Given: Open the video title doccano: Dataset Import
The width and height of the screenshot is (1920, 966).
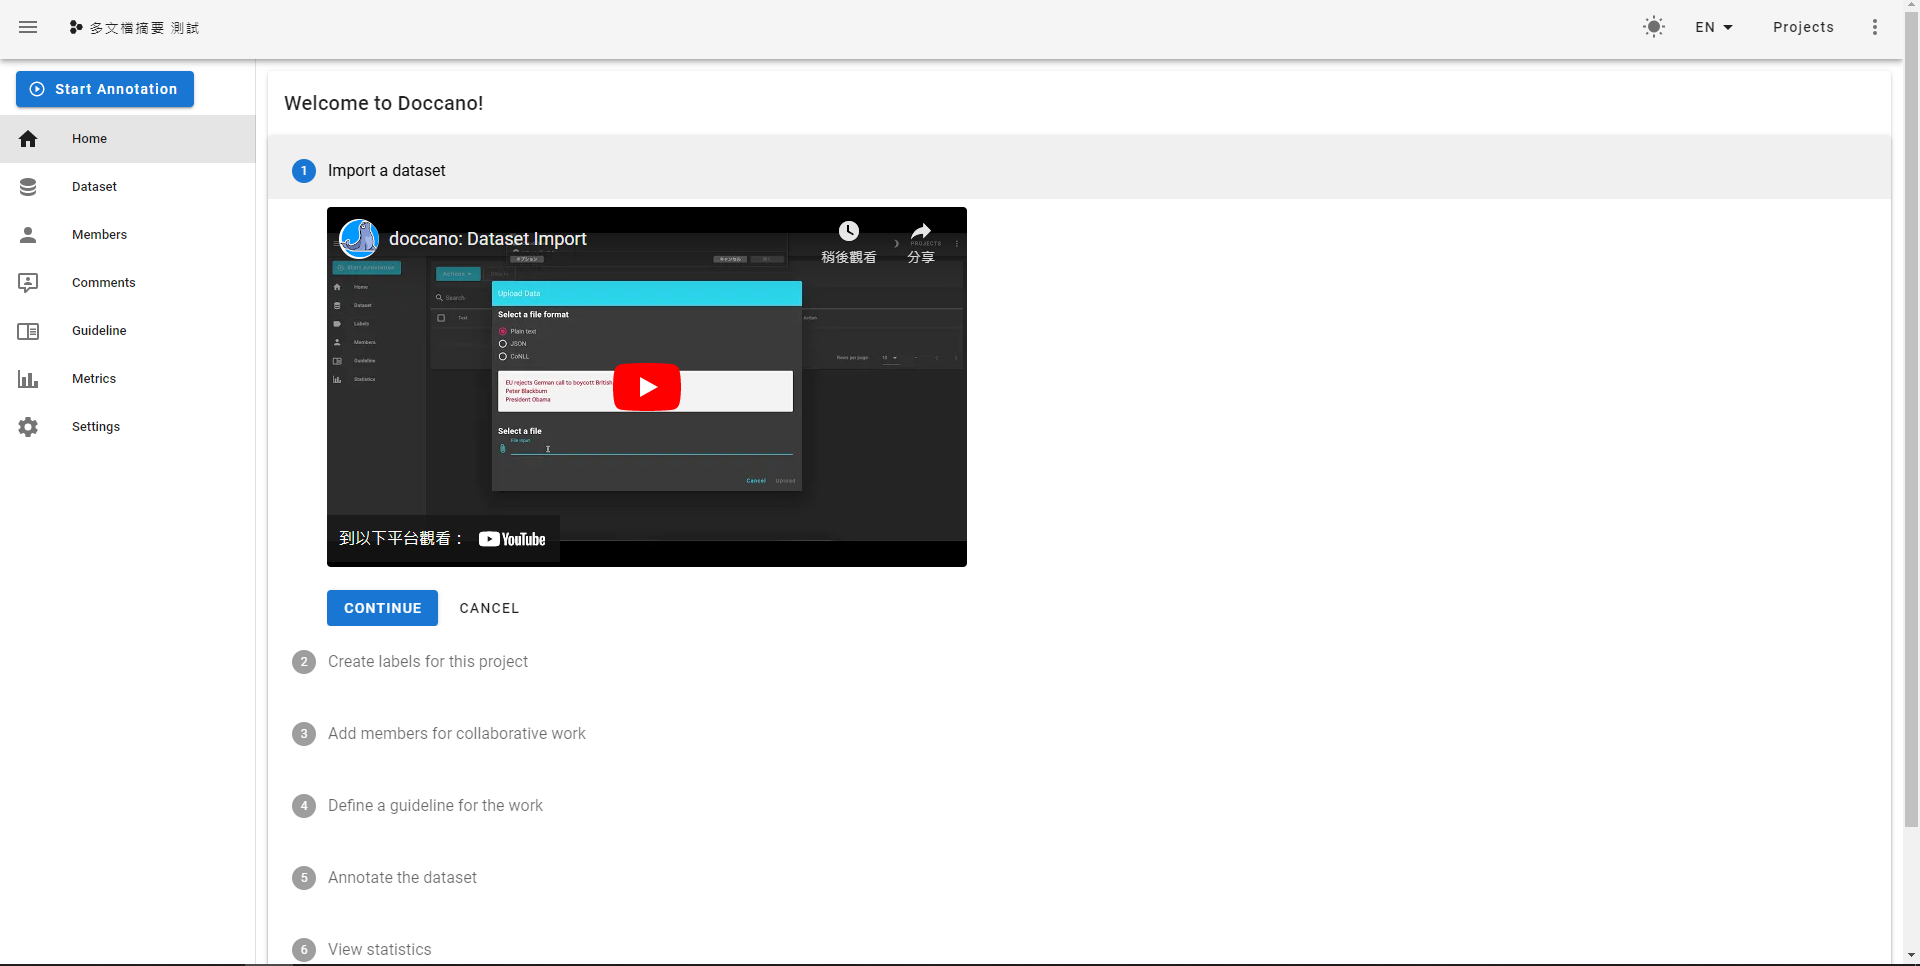Looking at the screenshot, I should point(488,239).
